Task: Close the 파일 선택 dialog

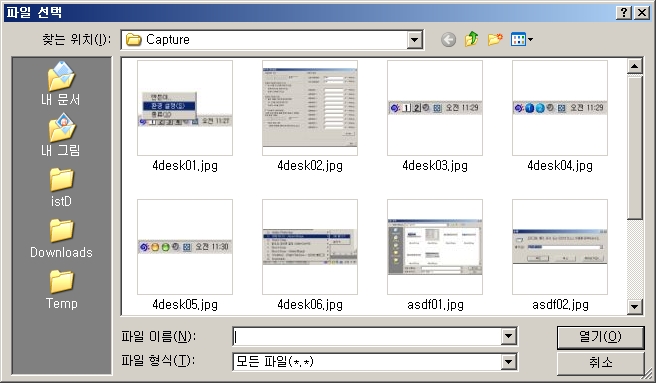Action: click(x=641, y=12)
